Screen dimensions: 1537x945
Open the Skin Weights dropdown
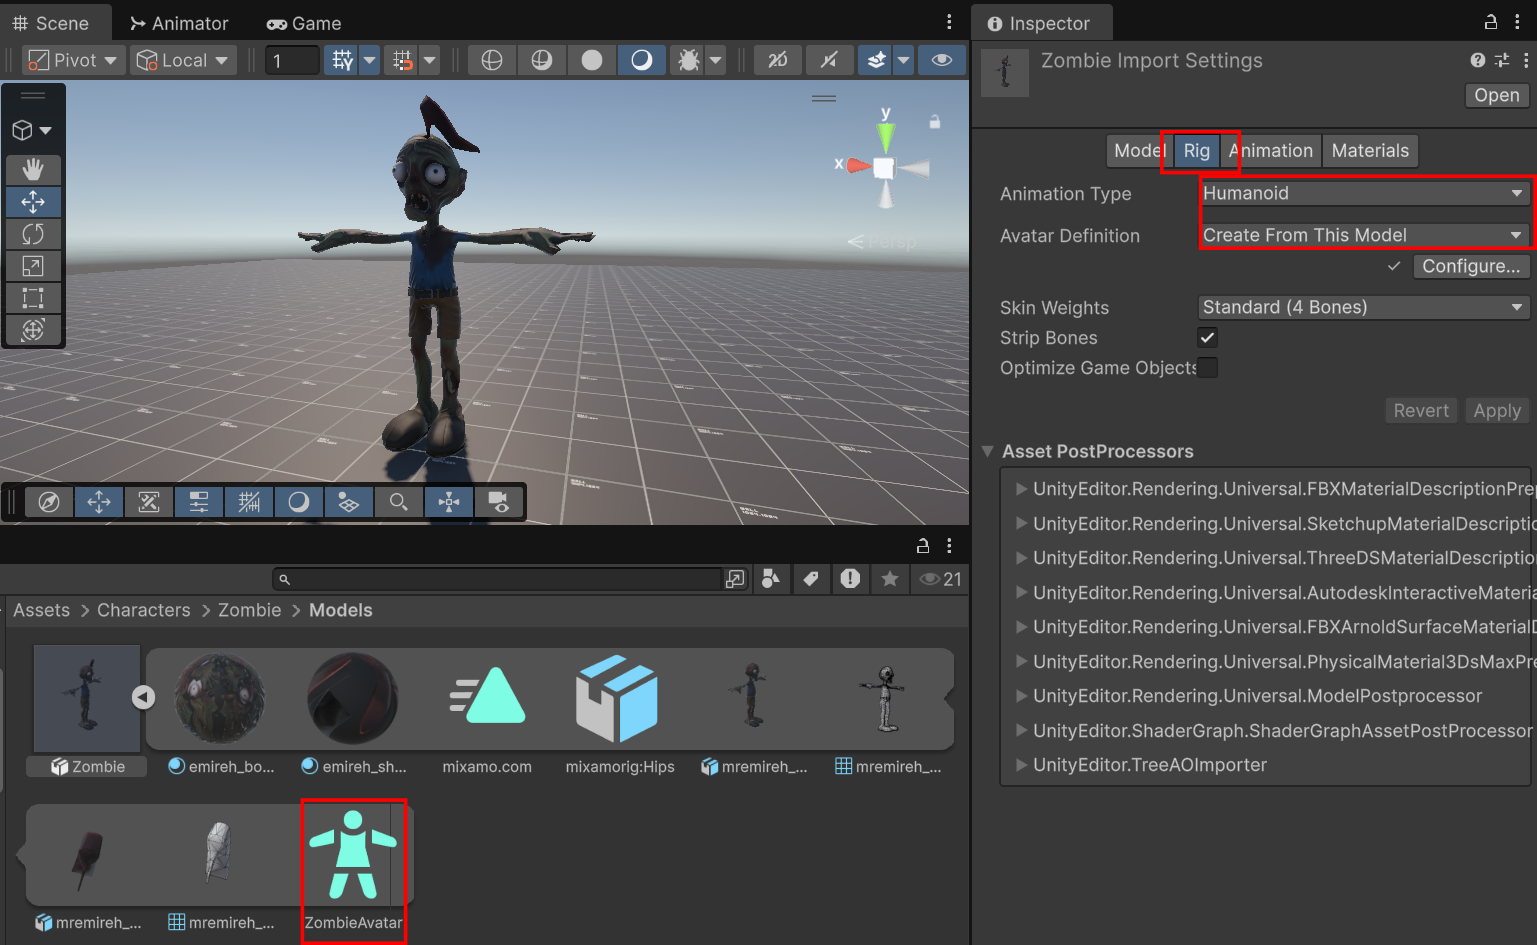click(x=1364, y=307)
